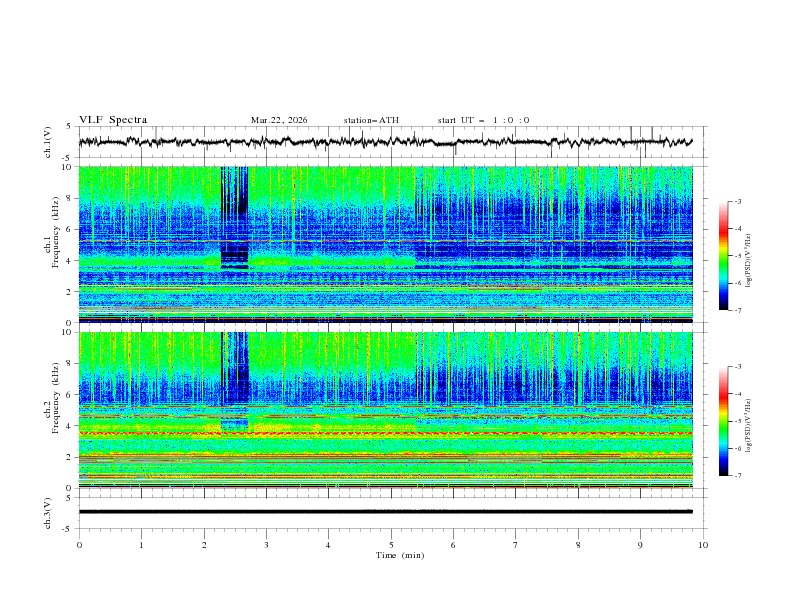Click the dark dropout band in ch.1 spectrogram
The width and height of the screenshot is (792, 612).
(x=234, y=217)
